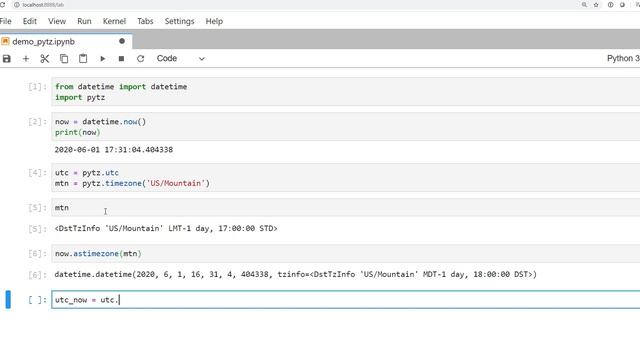
Task: Open the Settings menu
Action: click(179, 21)
